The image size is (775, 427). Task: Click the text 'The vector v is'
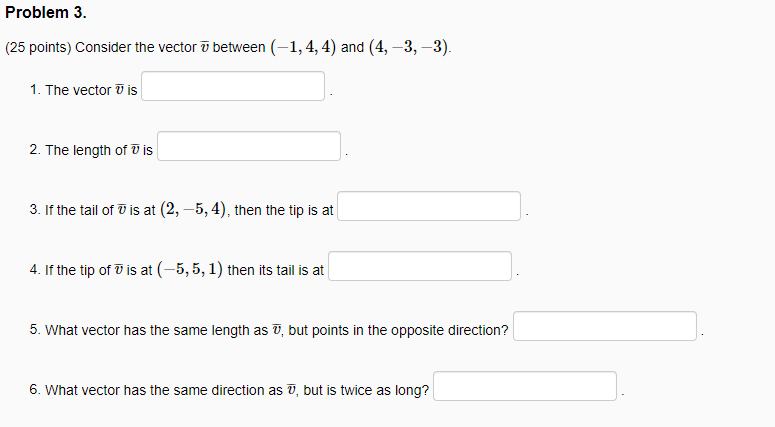(91, 90)
